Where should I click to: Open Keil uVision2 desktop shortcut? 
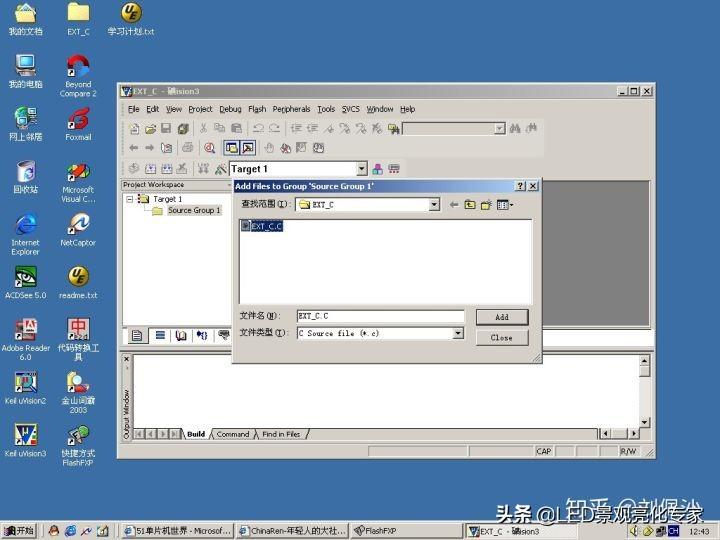click(26, 388)
